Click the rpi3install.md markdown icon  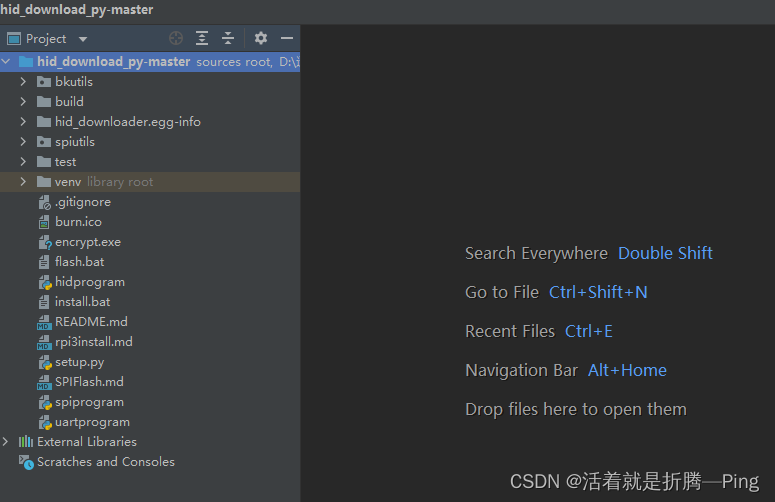tap(44, 342)
